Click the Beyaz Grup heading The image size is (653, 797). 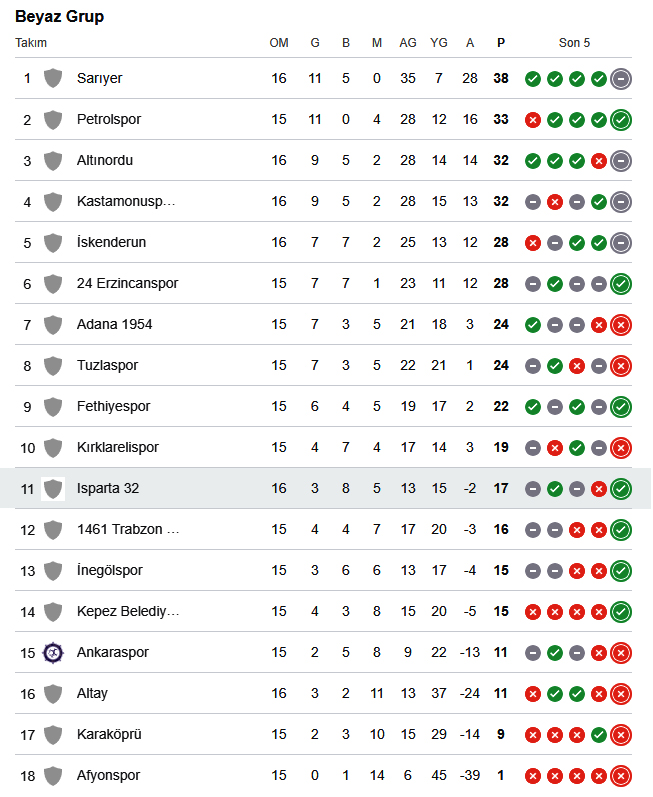tap(59, 16)
